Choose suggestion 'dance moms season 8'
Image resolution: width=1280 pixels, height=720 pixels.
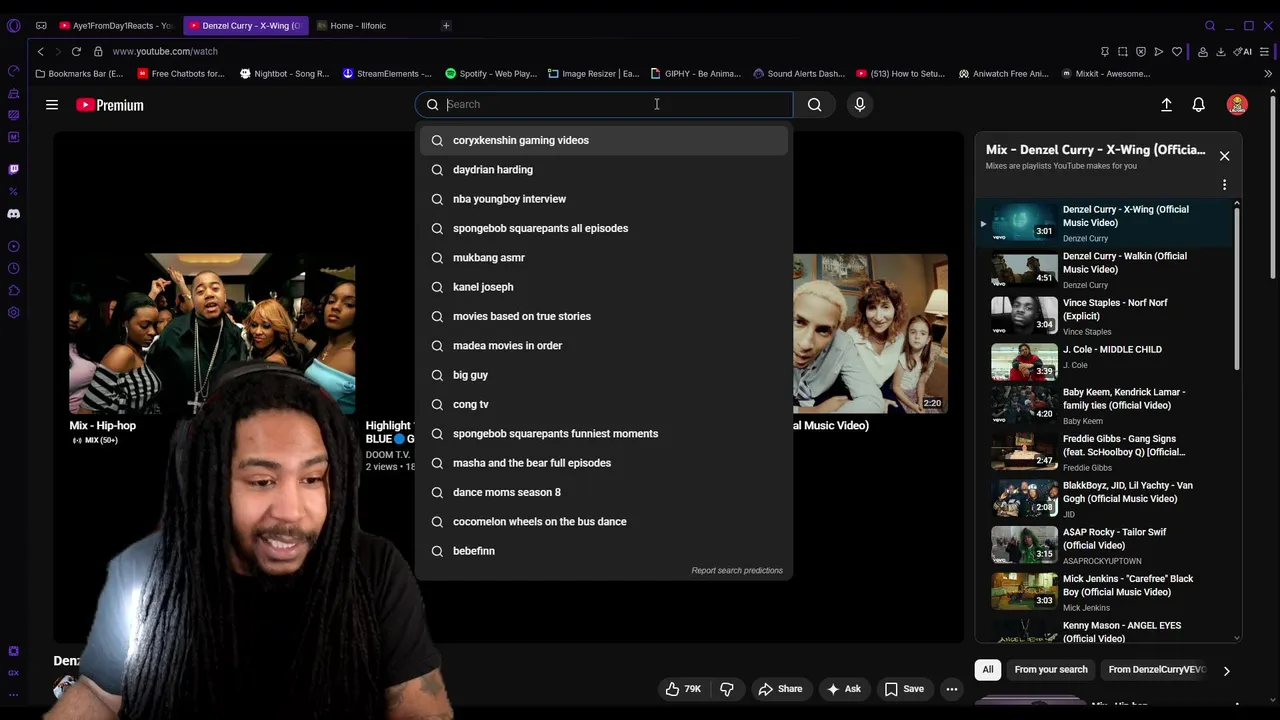(604, 492)
